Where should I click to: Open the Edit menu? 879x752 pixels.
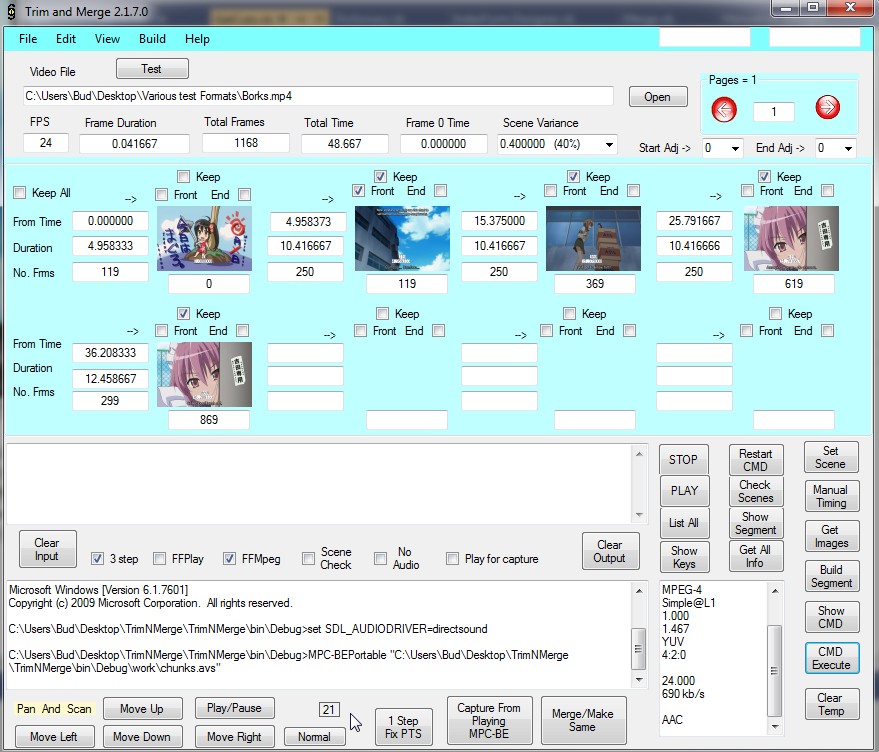click(66, 39)
